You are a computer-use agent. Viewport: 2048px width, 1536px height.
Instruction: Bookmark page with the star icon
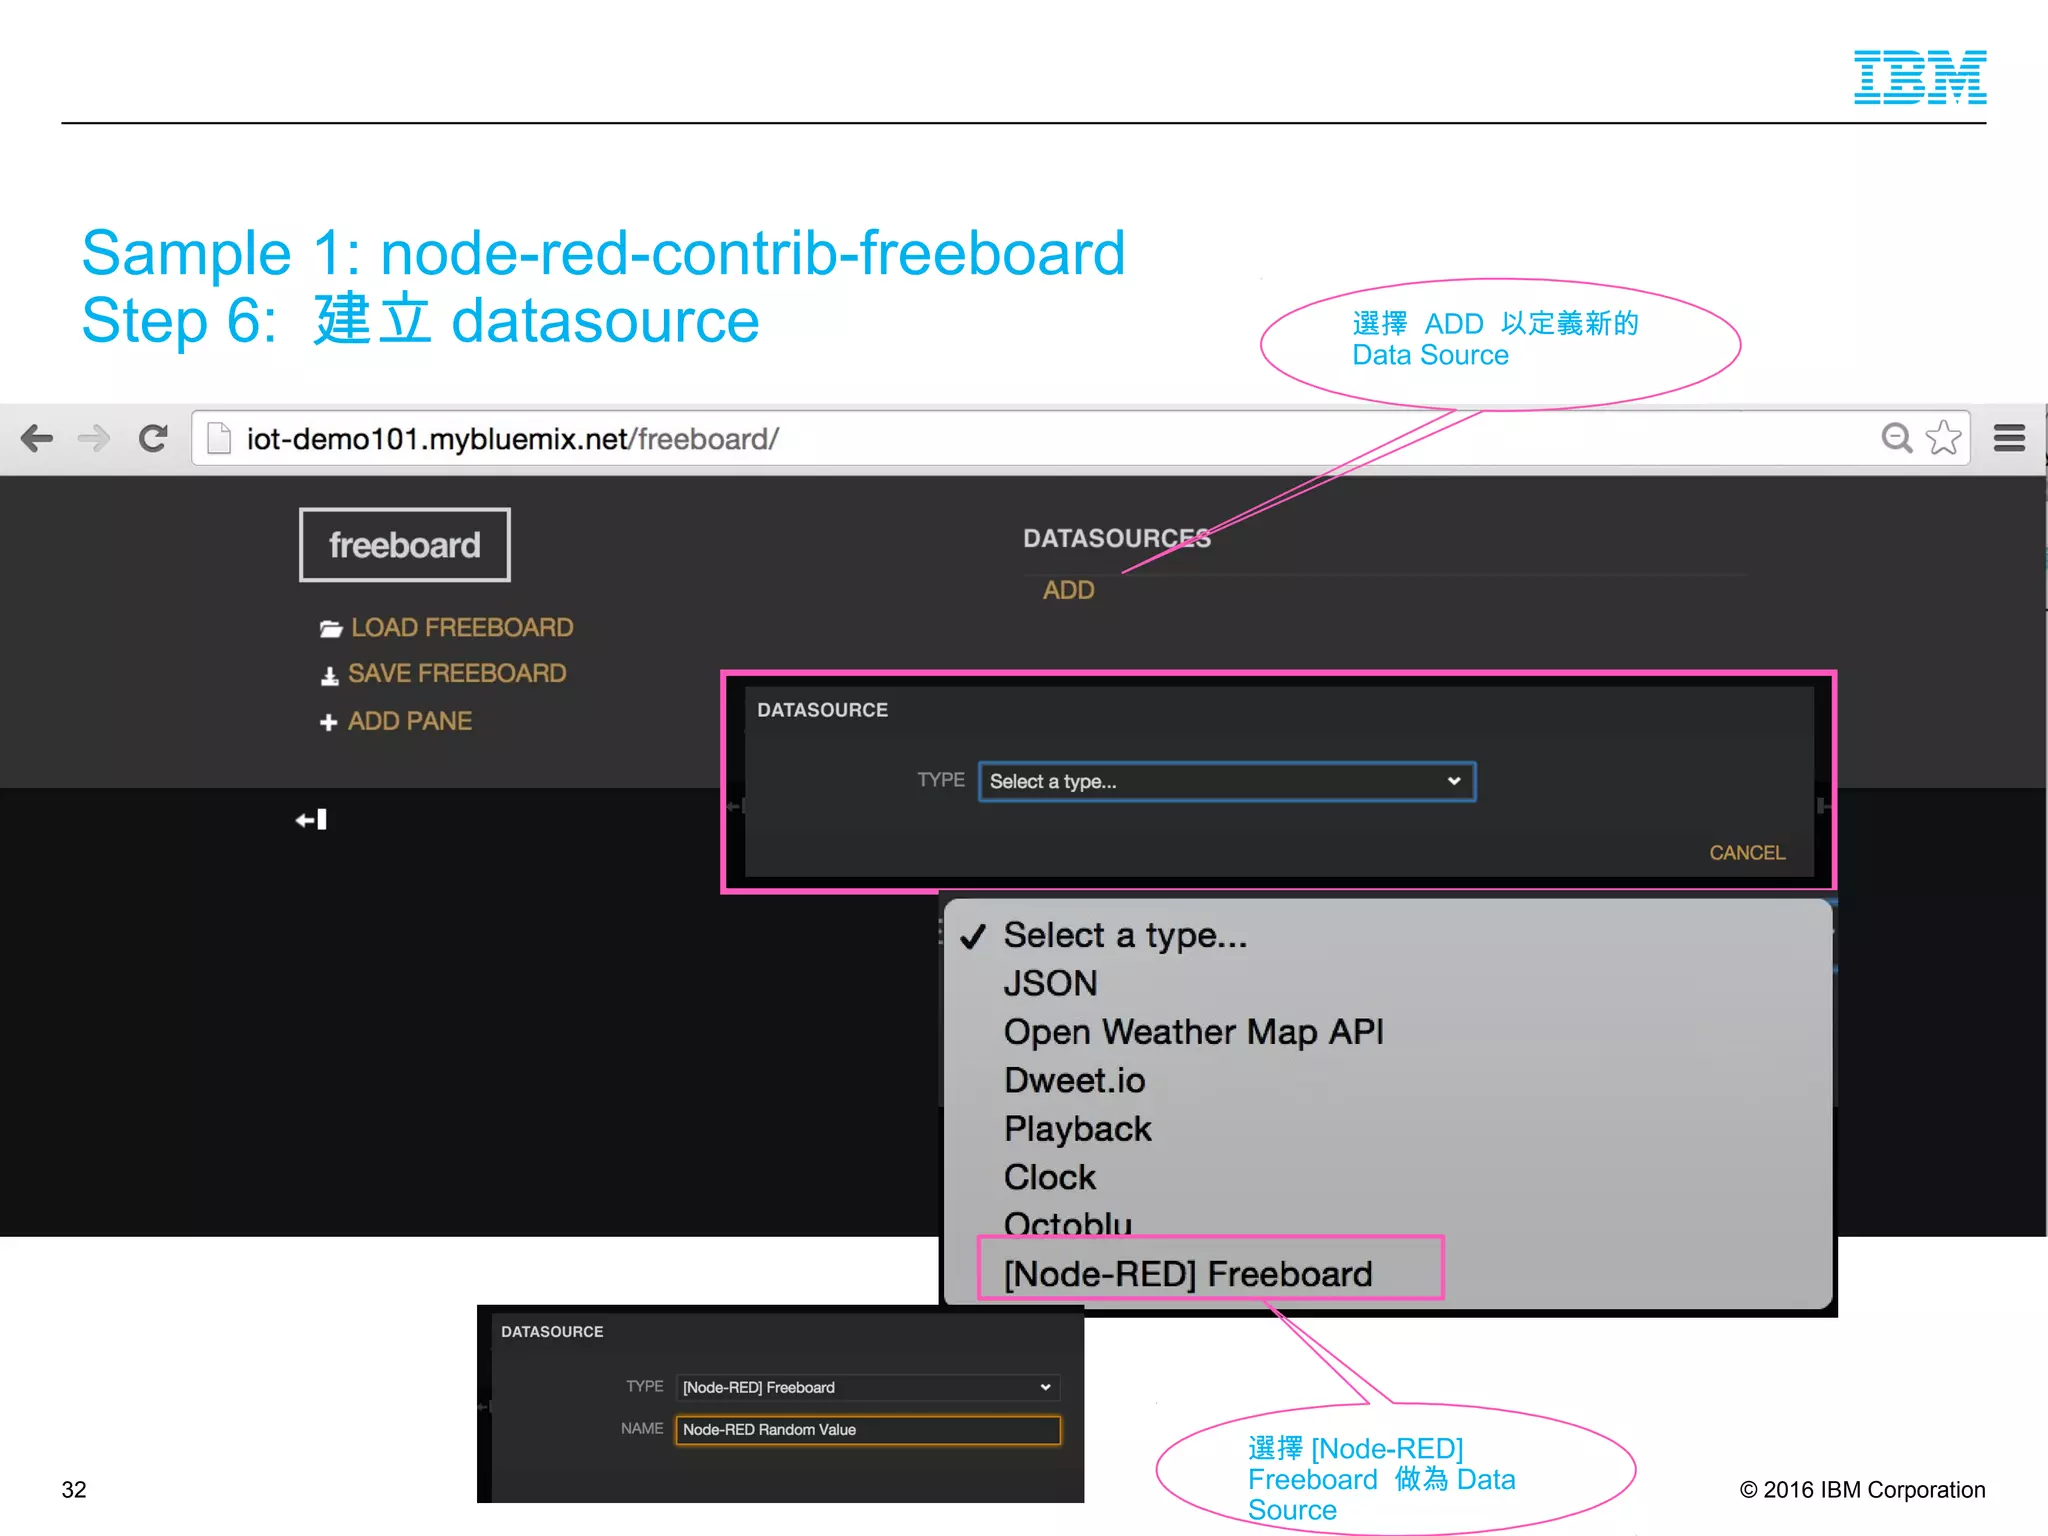[1944, 438]
